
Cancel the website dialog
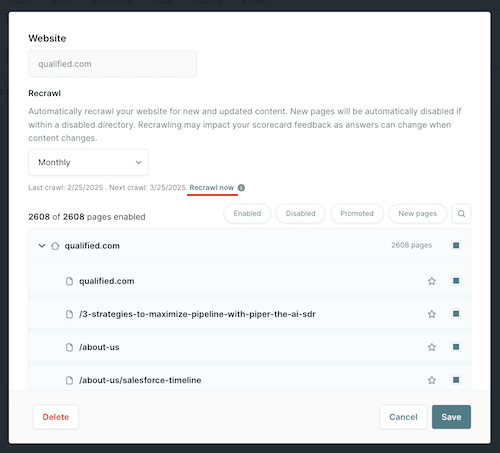tap(403, 417)
